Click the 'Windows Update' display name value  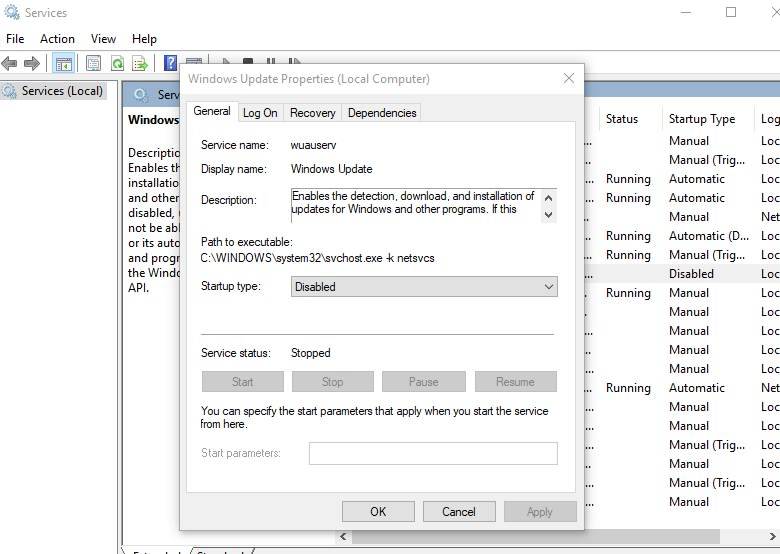(x=332, y=169)
